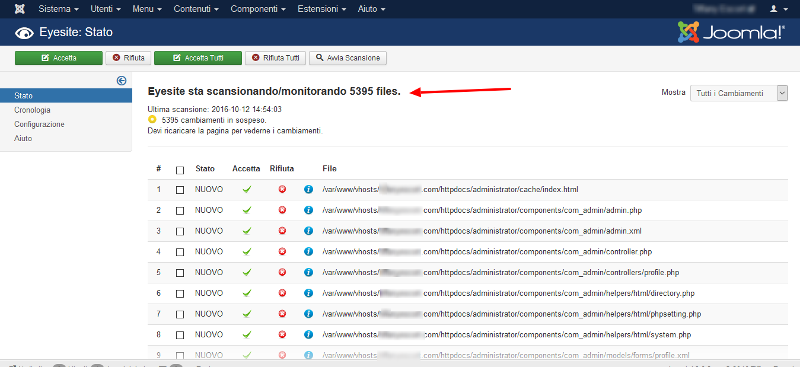The image size is (800, 367).
Task: Open the Aiuto menu in top bar
Action: [x=371, y=9]
